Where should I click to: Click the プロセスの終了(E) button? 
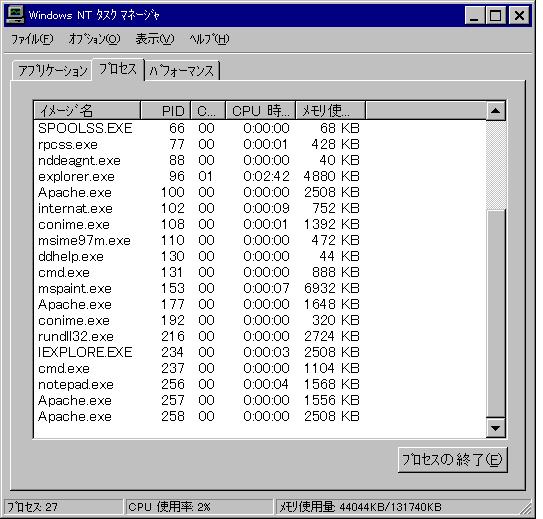[453, 459]
